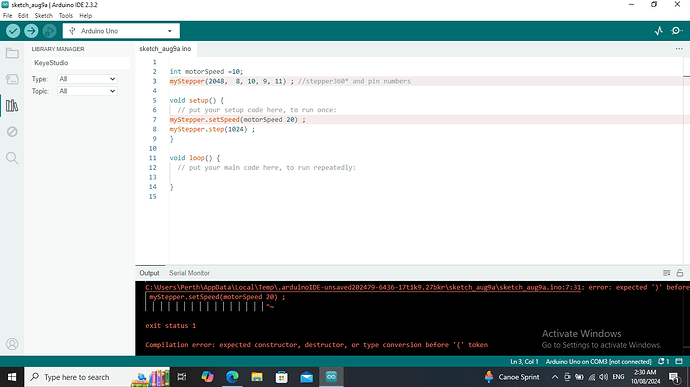Click code line 3 with myStepper(2048

tap(290, 81)
